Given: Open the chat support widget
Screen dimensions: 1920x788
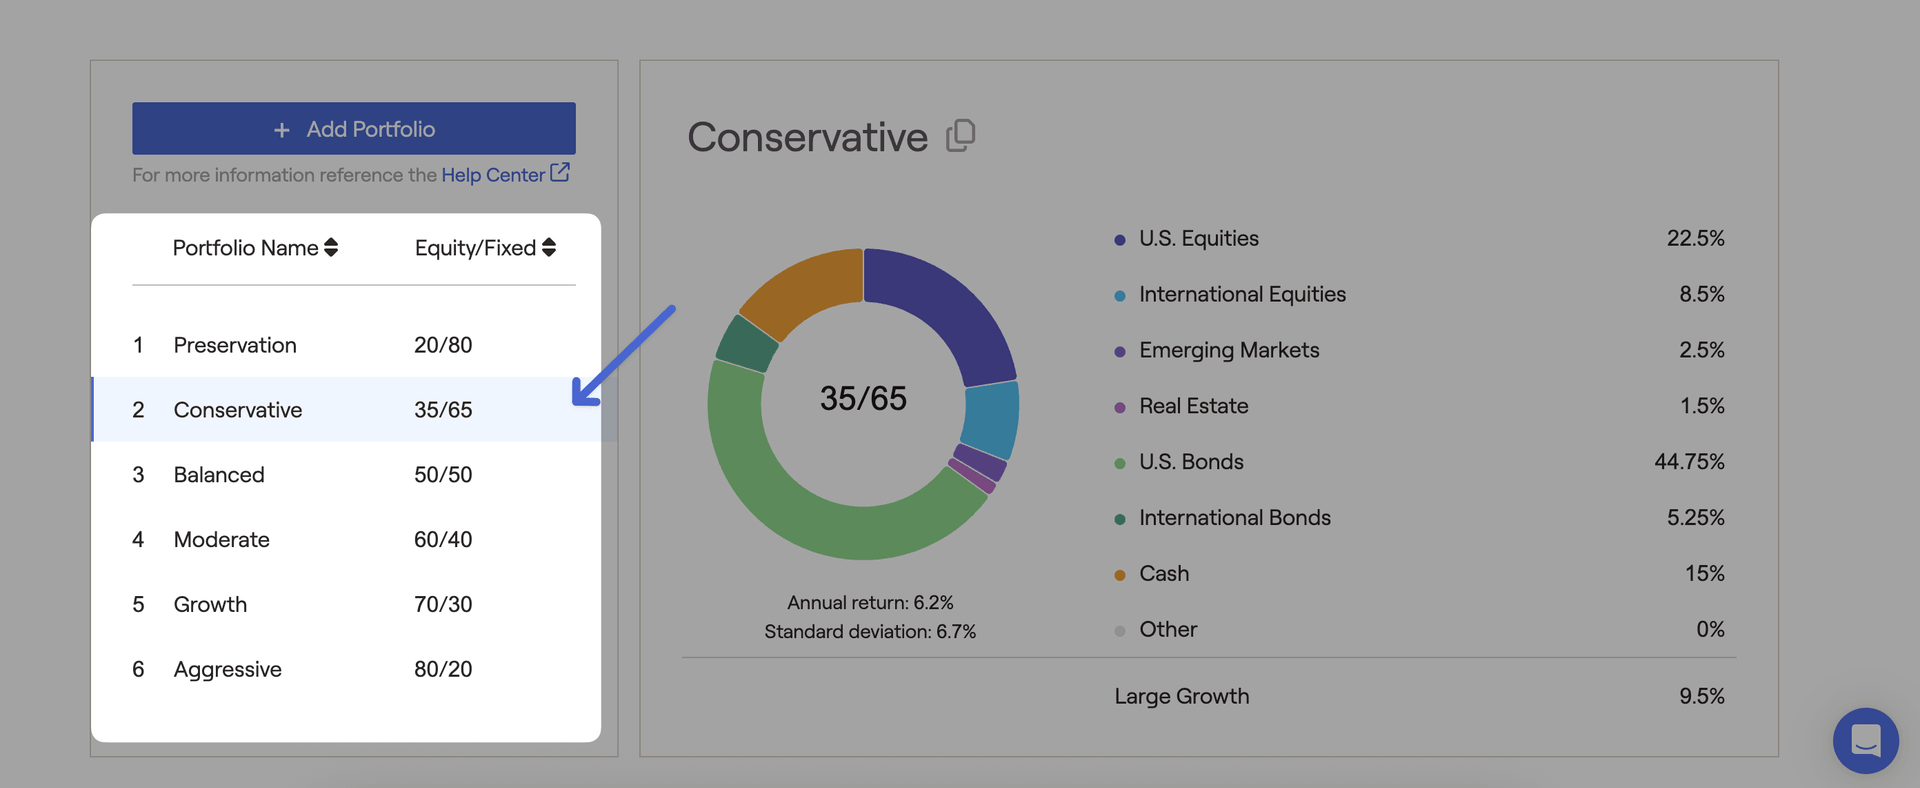Looking at the screenshot, I should 1865,741.
